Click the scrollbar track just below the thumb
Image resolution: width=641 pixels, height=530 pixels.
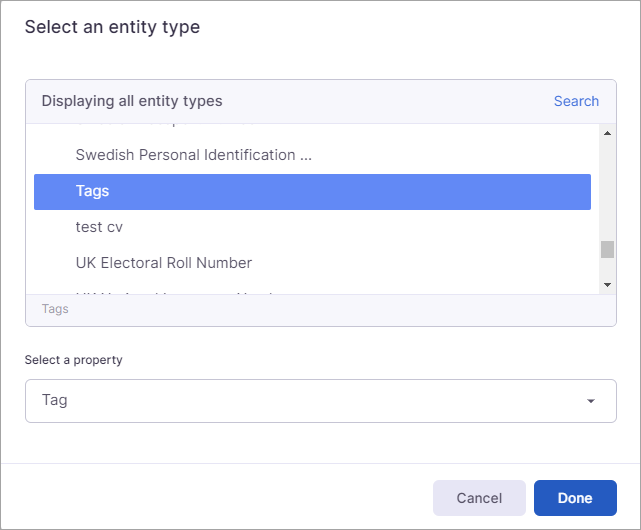(607, 267)
